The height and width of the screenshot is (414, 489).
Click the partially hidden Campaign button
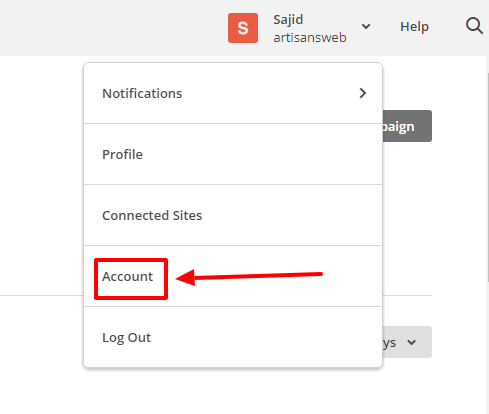[x=407, y=126]
